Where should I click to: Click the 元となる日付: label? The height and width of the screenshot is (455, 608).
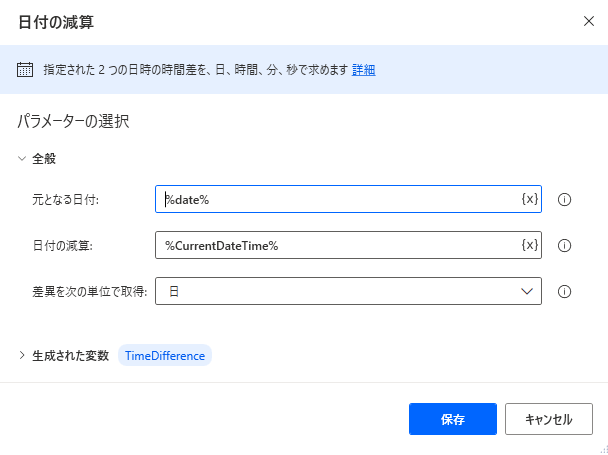pos(66,199)
